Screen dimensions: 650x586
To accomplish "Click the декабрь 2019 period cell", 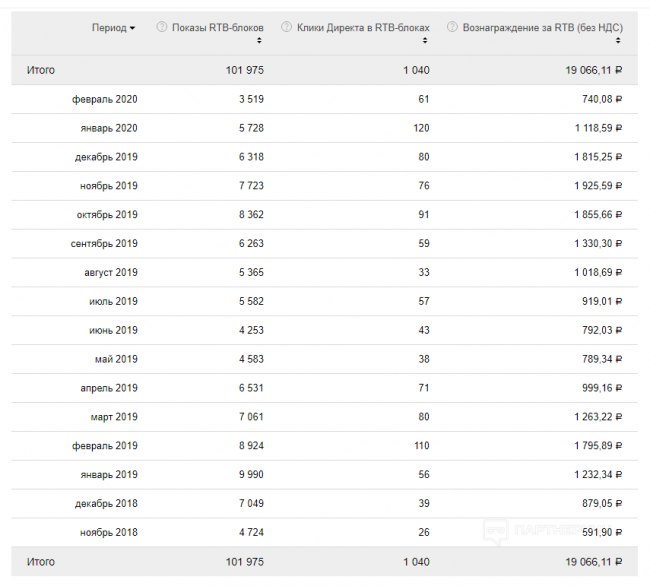I will point(106,157).
